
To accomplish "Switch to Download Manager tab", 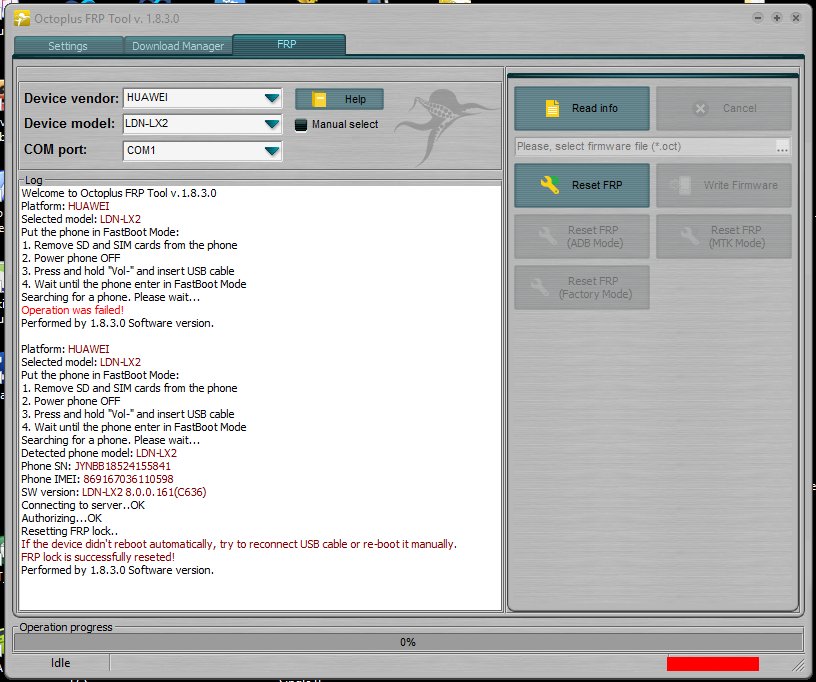I will tap(178, 46).
